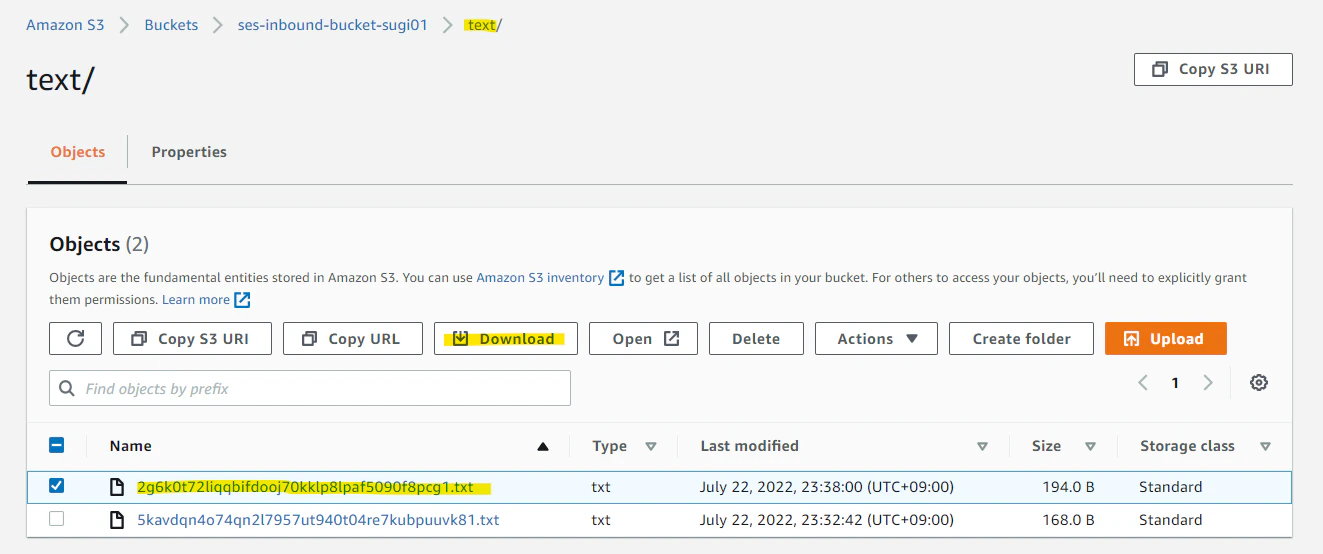Click the file icon for 2g6k0t72 object
The width and height of the screenshot is (1323, 554).
click(x=117, y=488)
